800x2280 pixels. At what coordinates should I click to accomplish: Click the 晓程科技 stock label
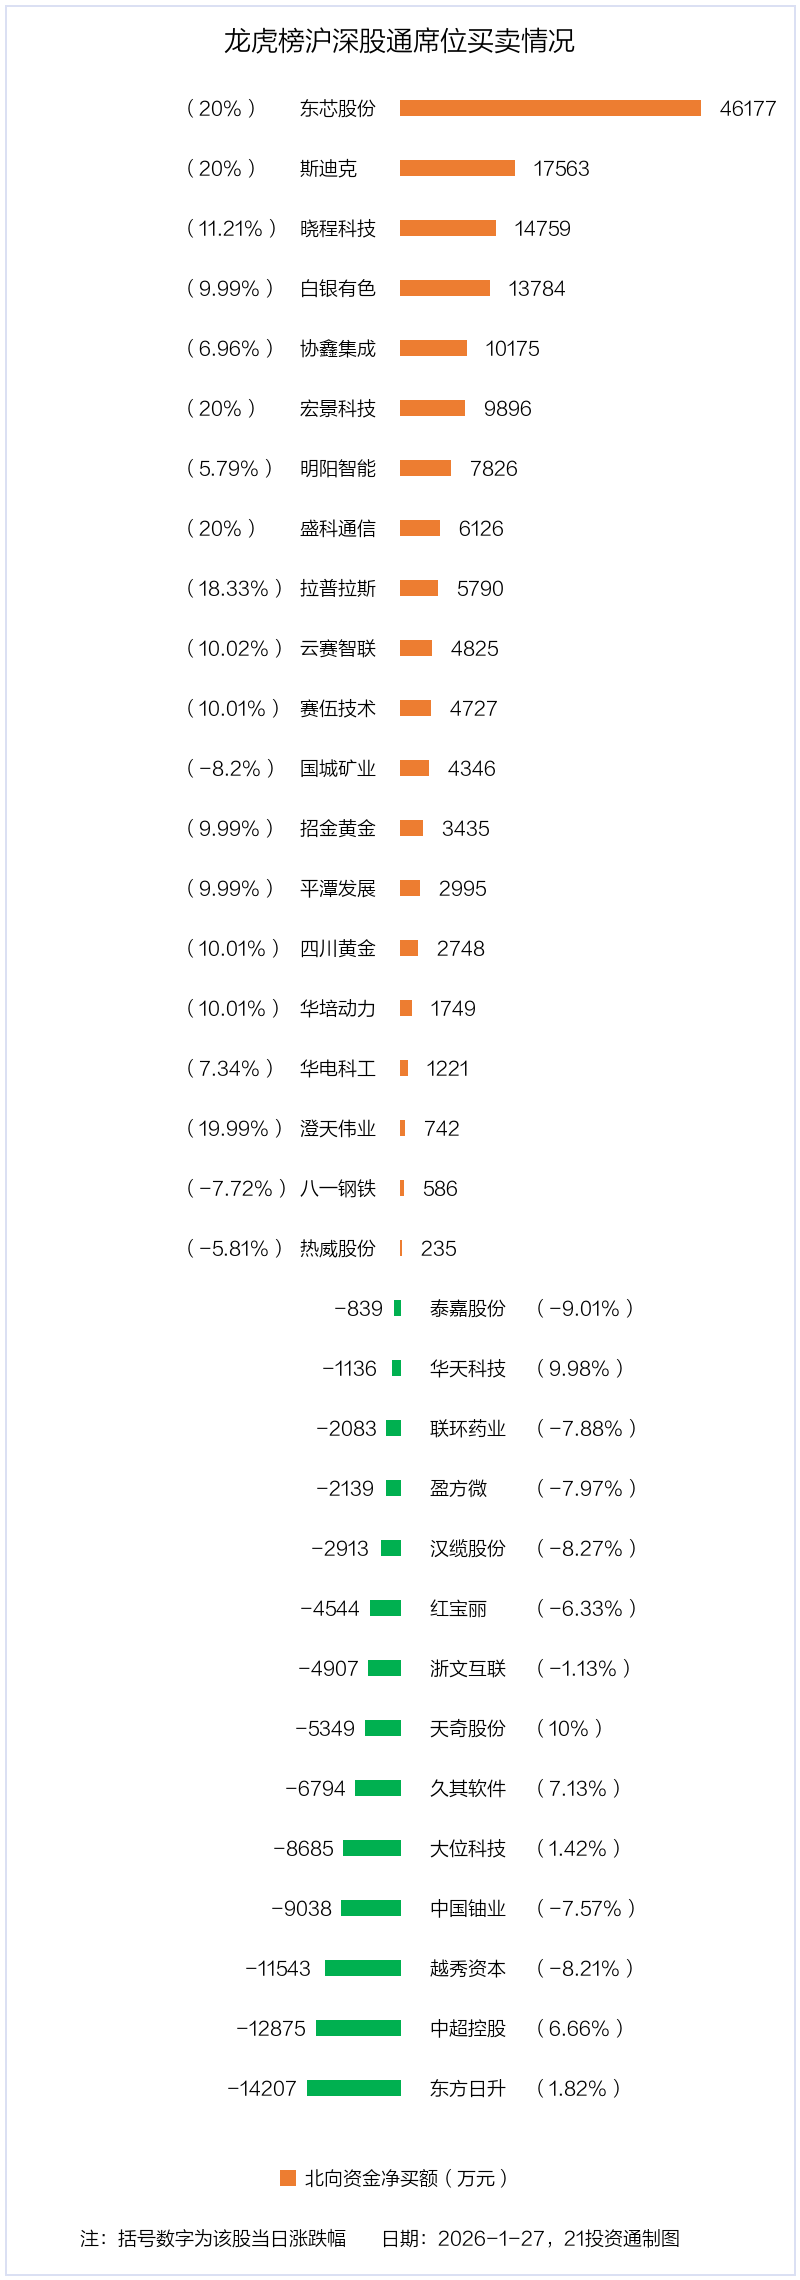coord(338,228)
